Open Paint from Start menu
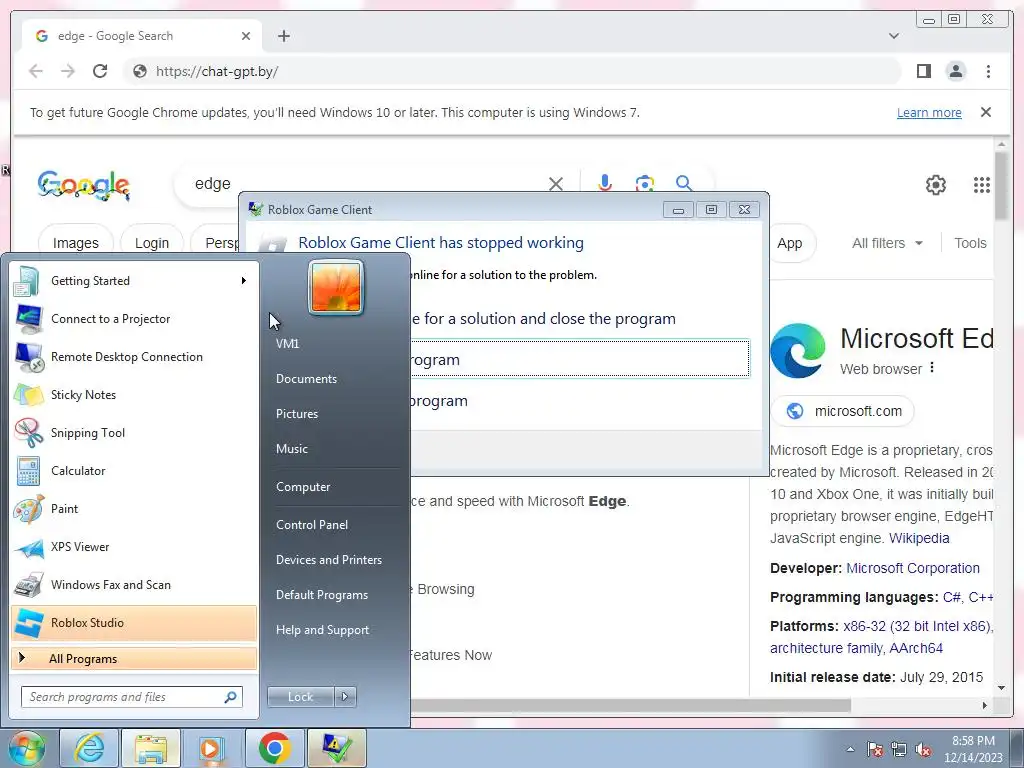This screenshot has height=768, width=1024. (134, 509)
